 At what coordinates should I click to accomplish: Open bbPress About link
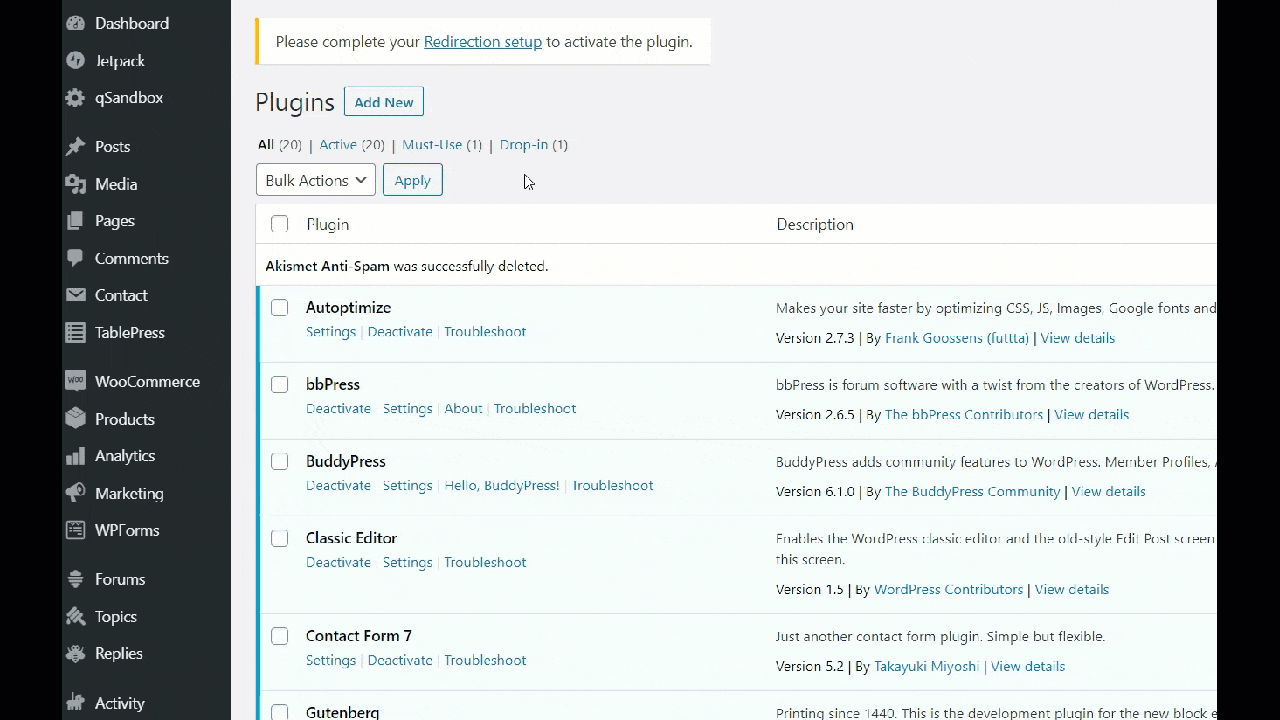[463, 409]
